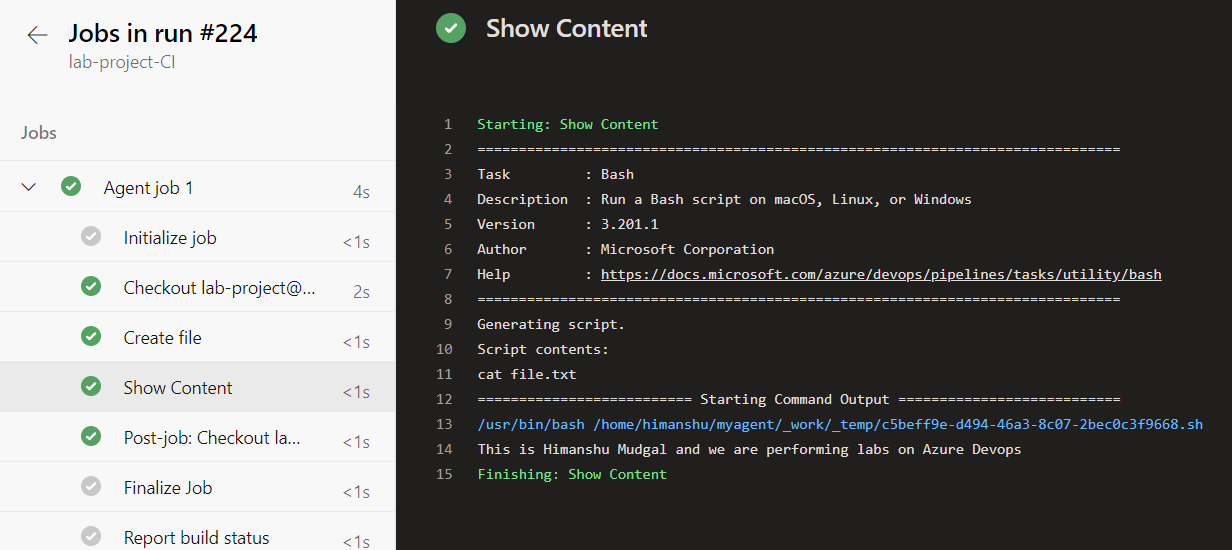
Task: Click Checkout lab-project green check icon
Action: [x=91, y=286]
